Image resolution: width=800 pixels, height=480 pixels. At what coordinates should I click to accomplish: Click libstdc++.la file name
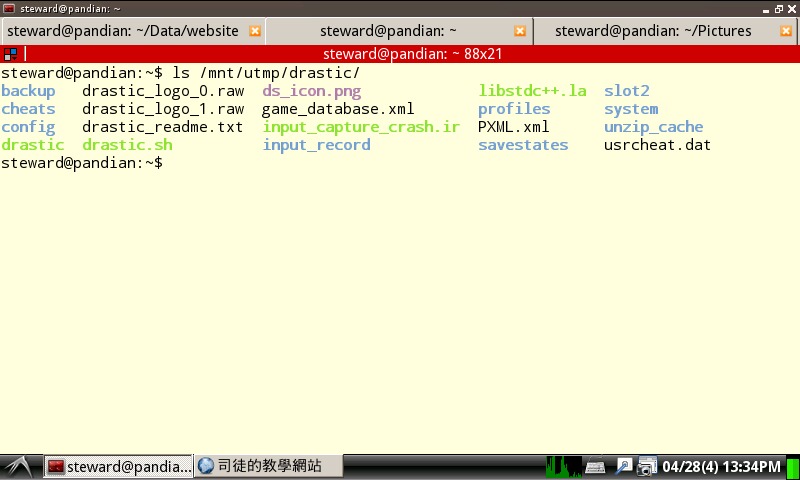[533, 91]
